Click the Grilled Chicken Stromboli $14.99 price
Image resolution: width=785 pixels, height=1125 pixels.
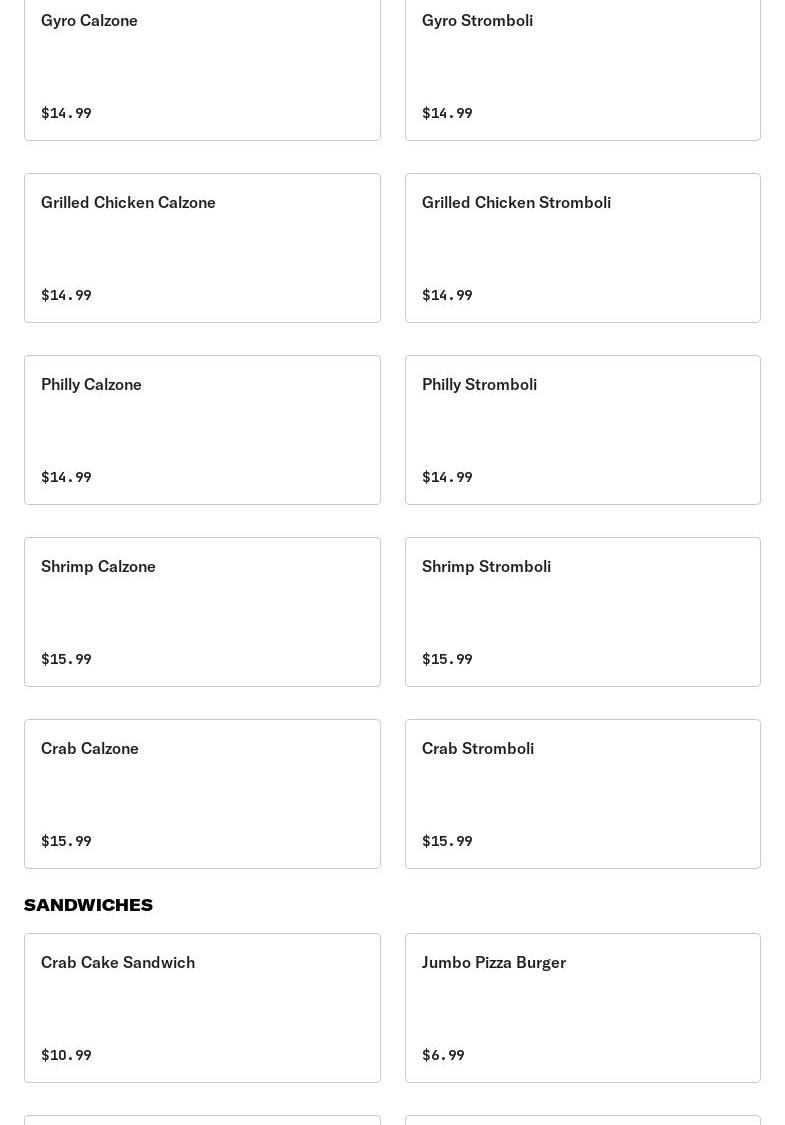pyautogui.click(x=447, y=295)
